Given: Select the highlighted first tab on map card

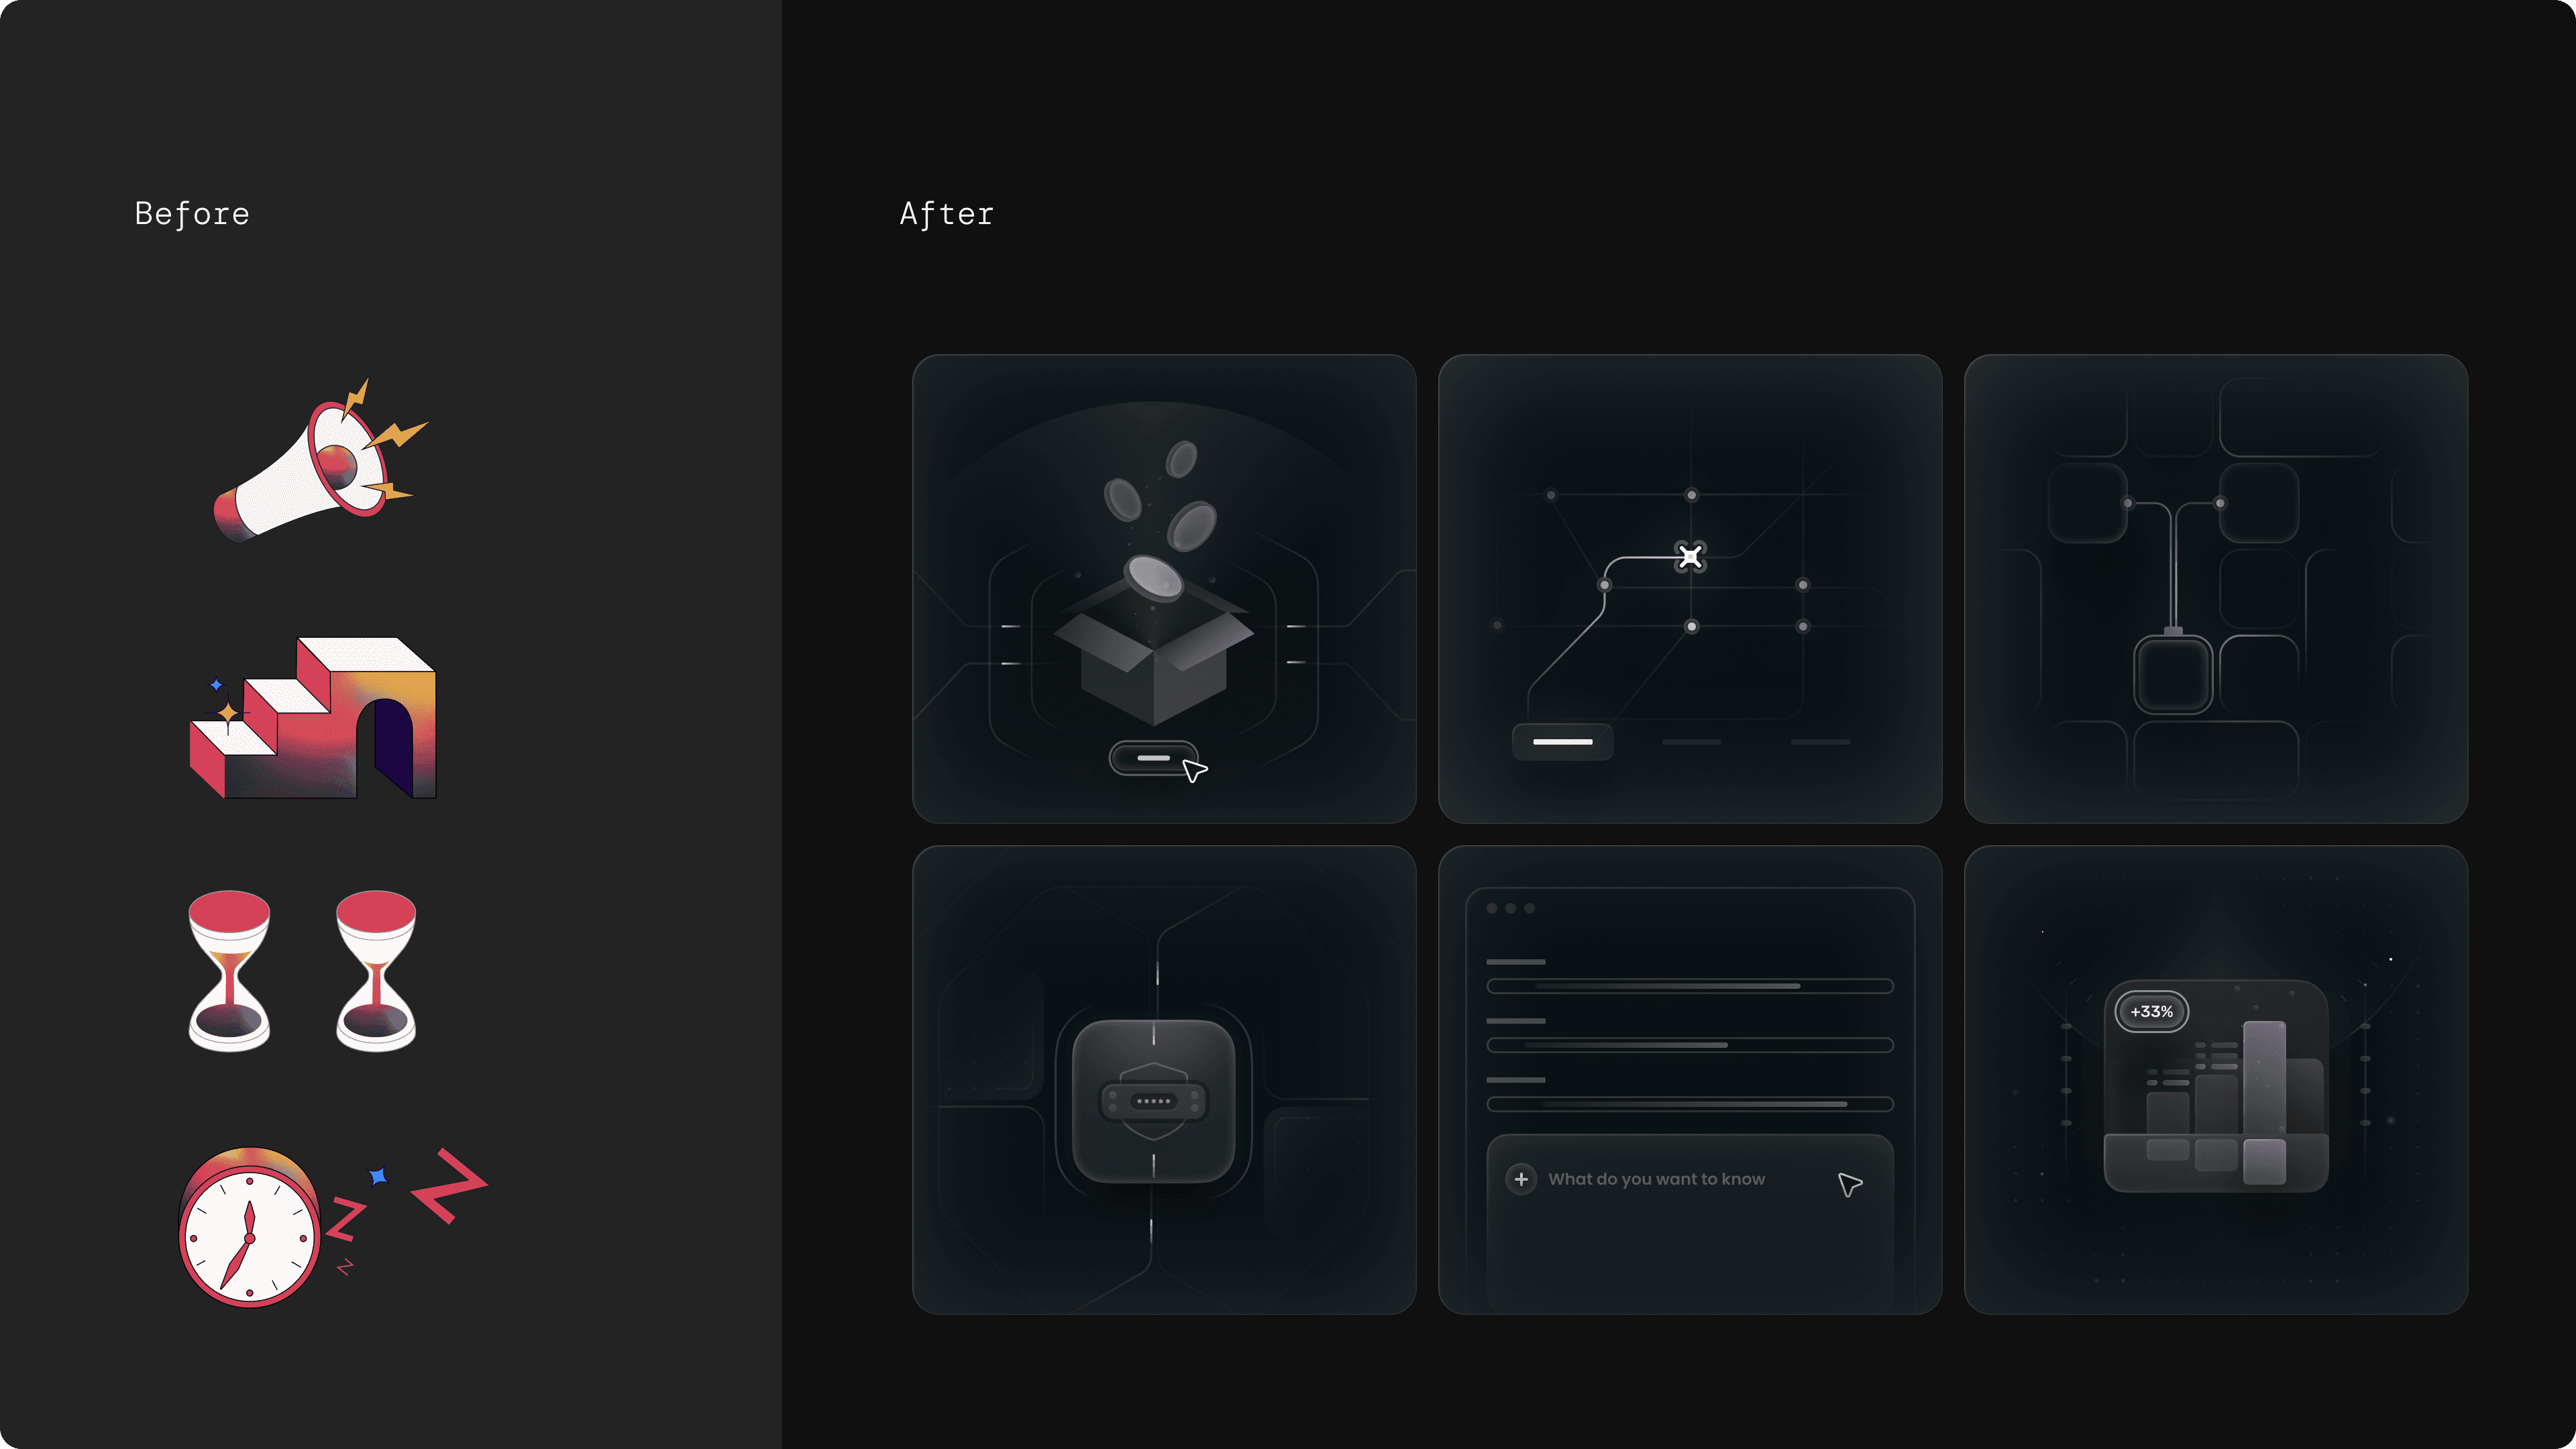Looking at the screenshot, I should (1562, 742).
